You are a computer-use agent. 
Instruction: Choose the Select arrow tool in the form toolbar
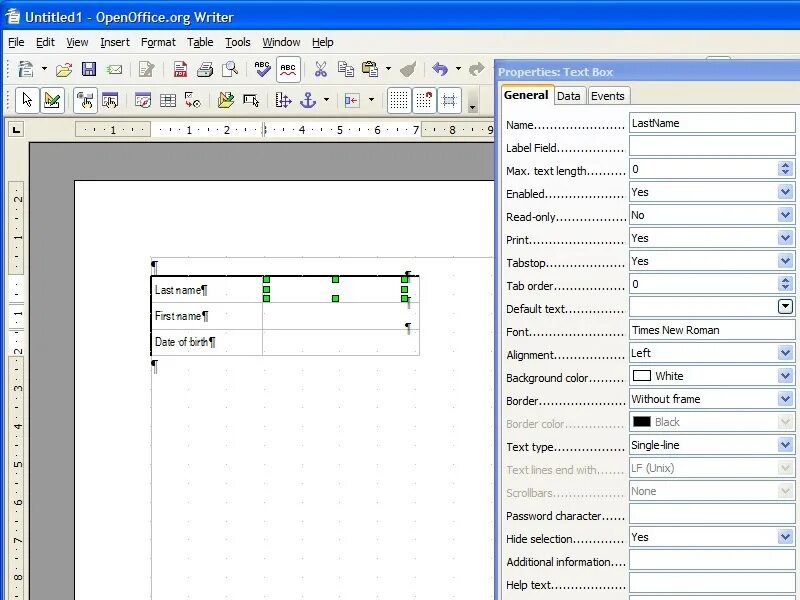click(x=27, y=100)
